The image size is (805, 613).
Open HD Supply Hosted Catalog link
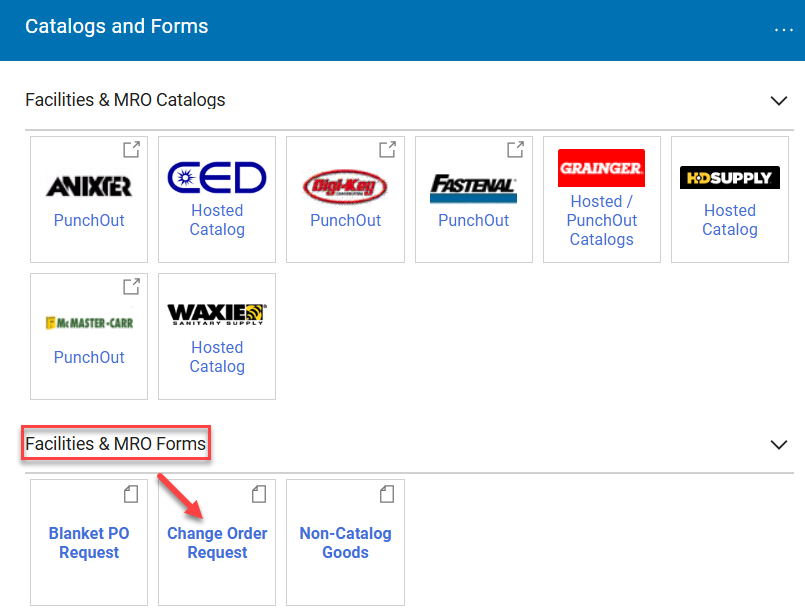click(x=730, y=220)
